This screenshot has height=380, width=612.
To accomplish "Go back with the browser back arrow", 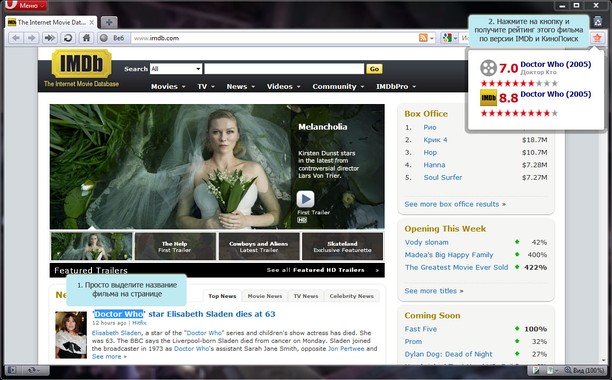I will click(16, 38).
